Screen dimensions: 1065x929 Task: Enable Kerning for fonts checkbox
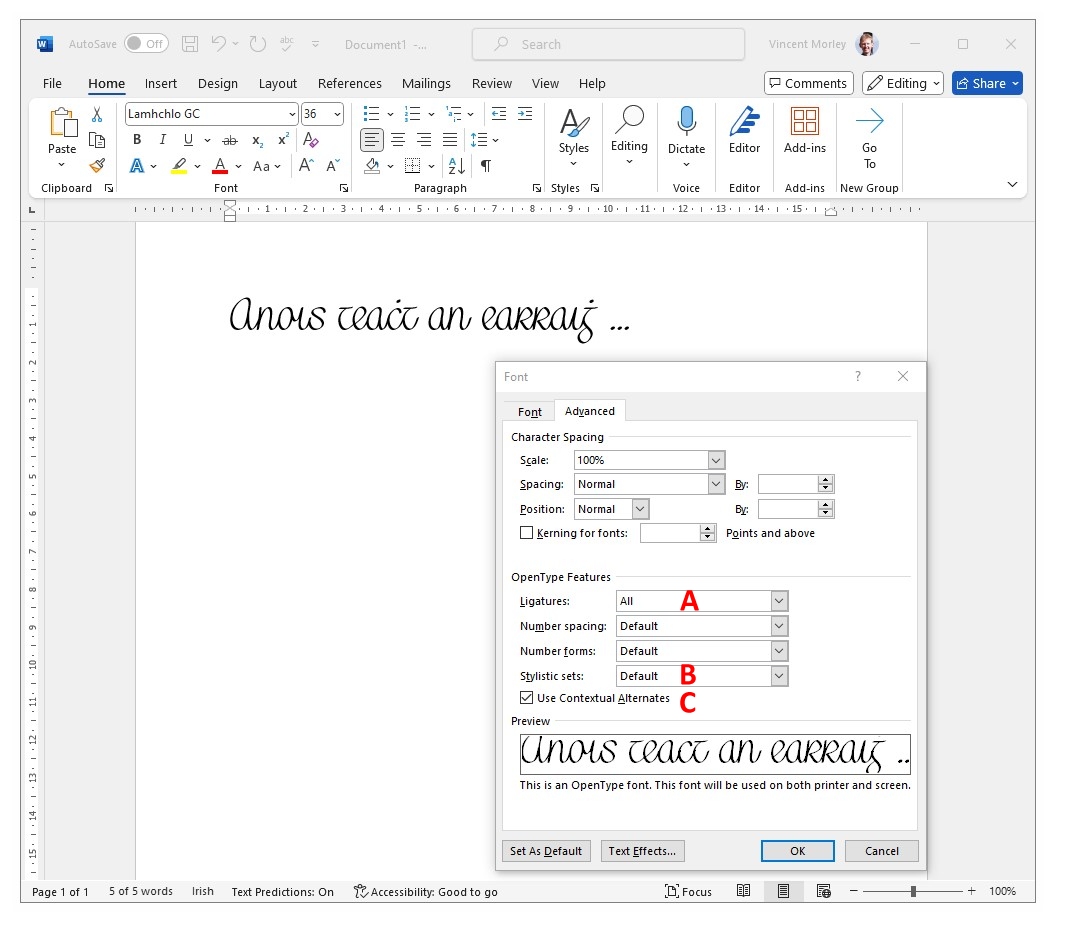[x=527, y=533]
